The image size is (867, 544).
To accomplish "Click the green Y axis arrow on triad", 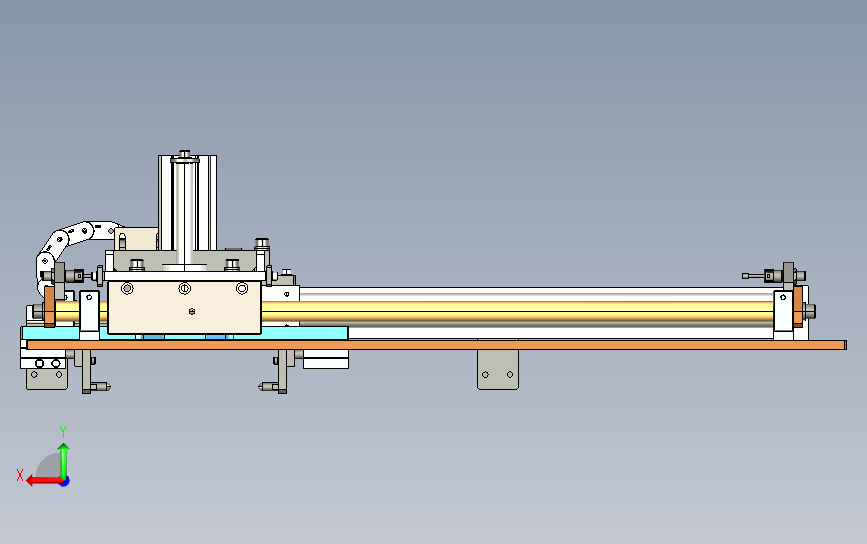I will point(64,460).
